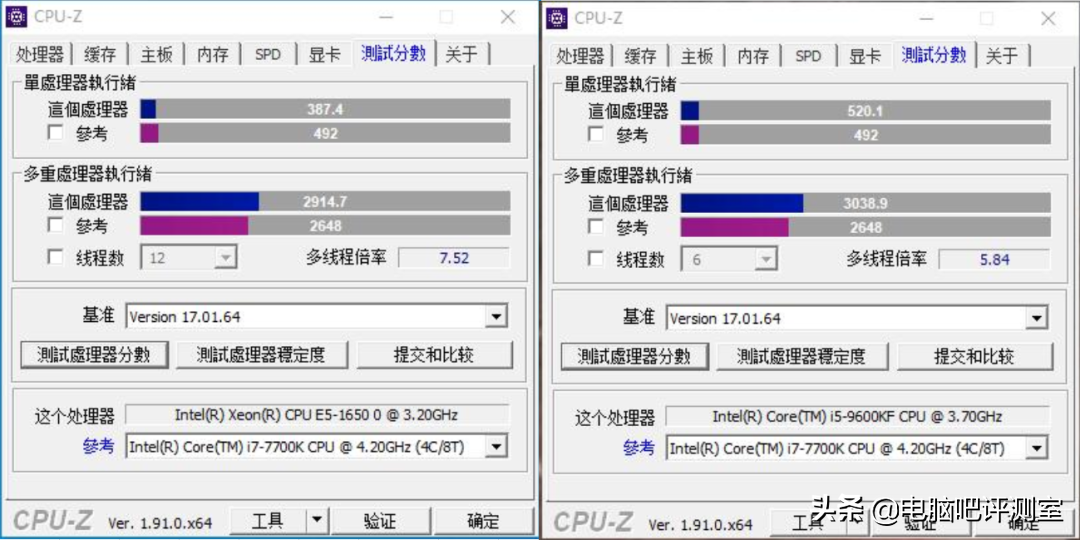This screenshot has width=1080, height=540.
Task: Click 验证 button in left window
Action: click(x=380, y=521)
